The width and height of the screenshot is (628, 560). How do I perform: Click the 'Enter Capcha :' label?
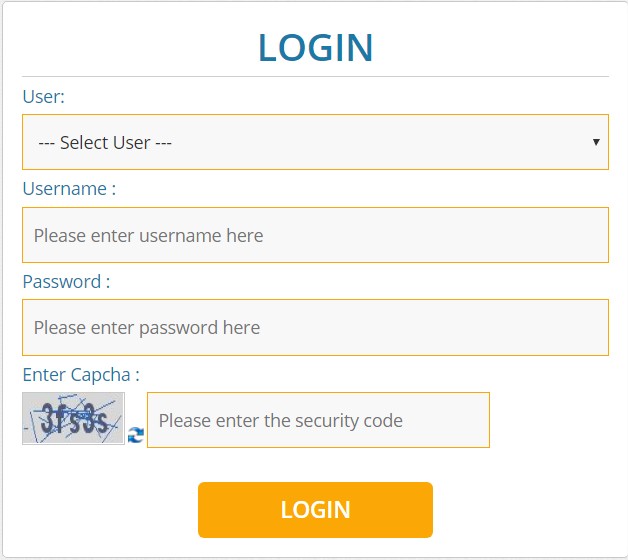(x=81, y=375)
